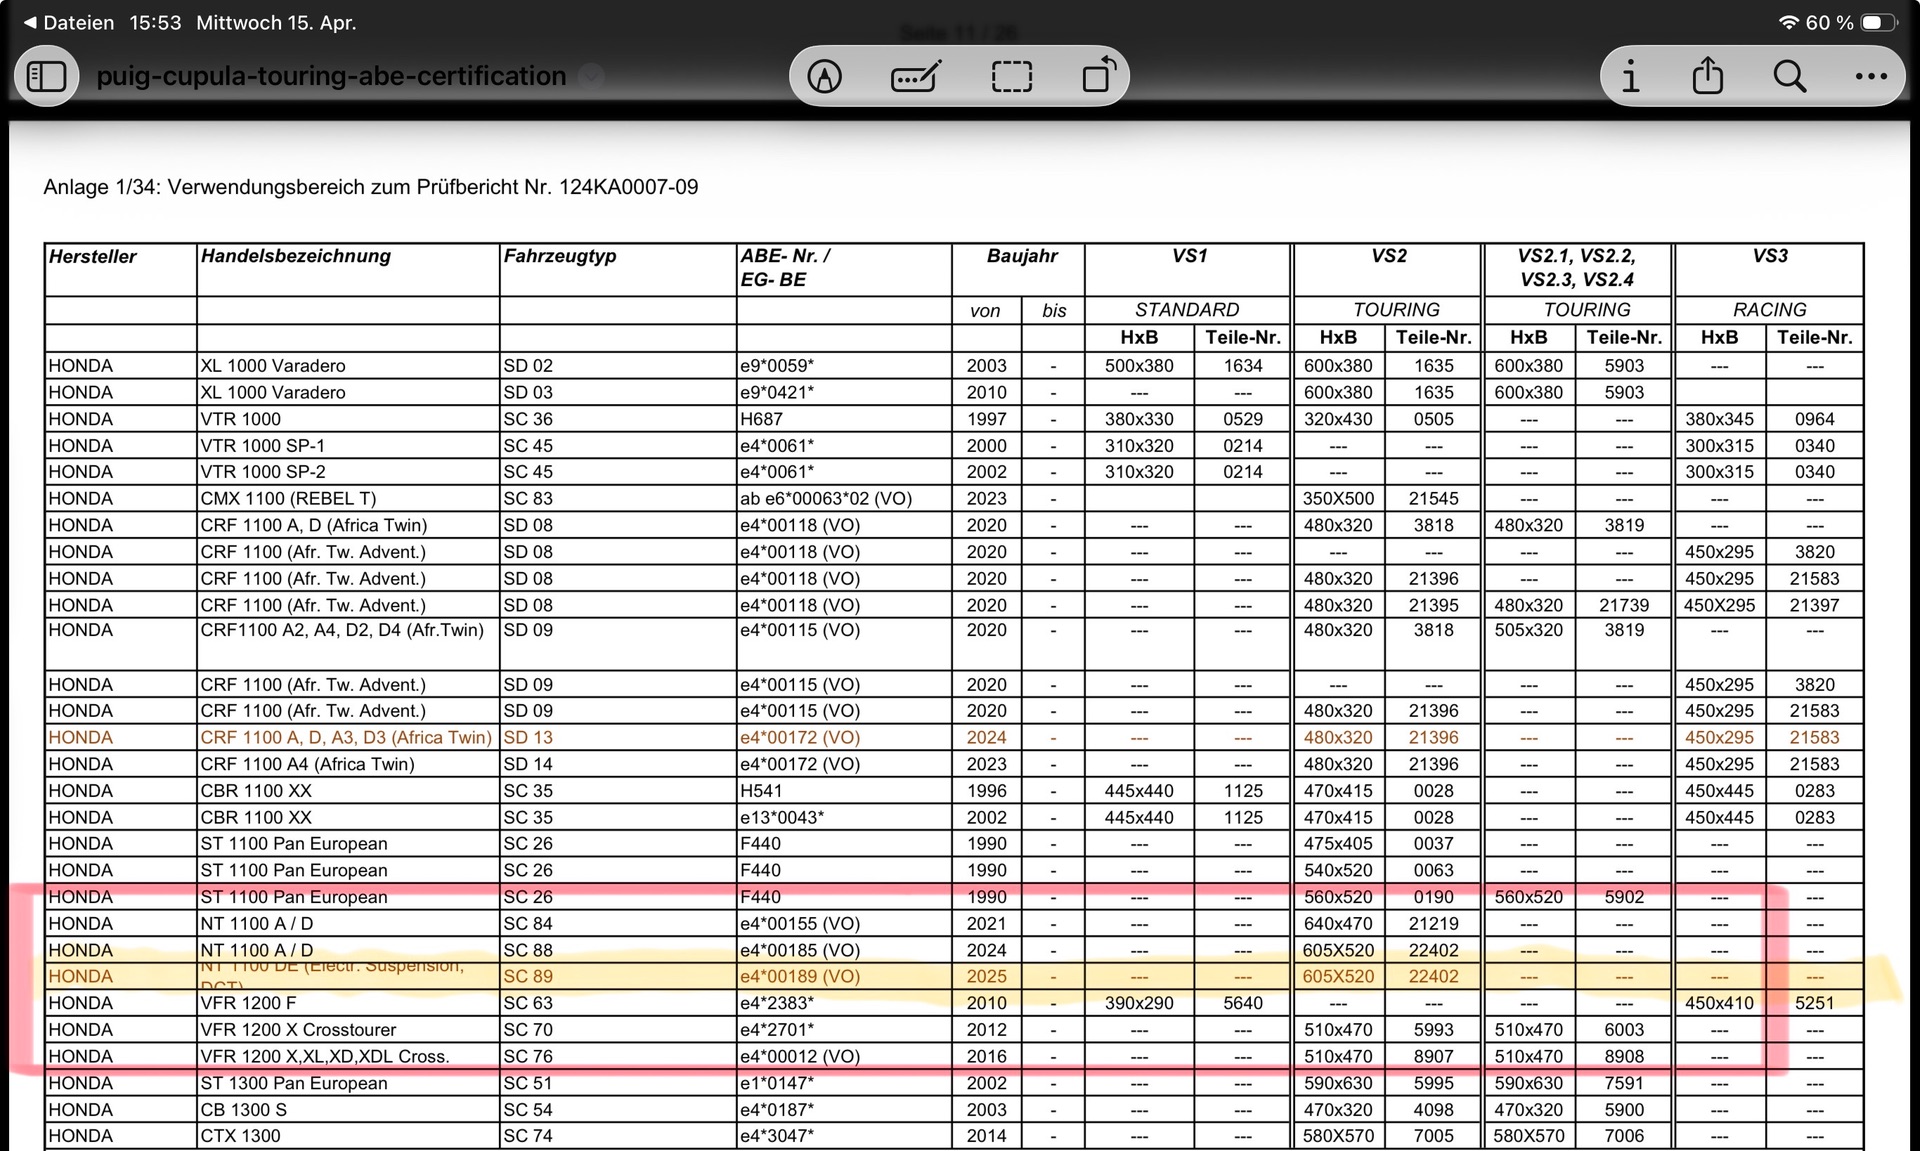This screenshot has height=1151, width=1920.
Task: Tap the yellow highlighted SC 89 cell
Action: pos(528,976)
